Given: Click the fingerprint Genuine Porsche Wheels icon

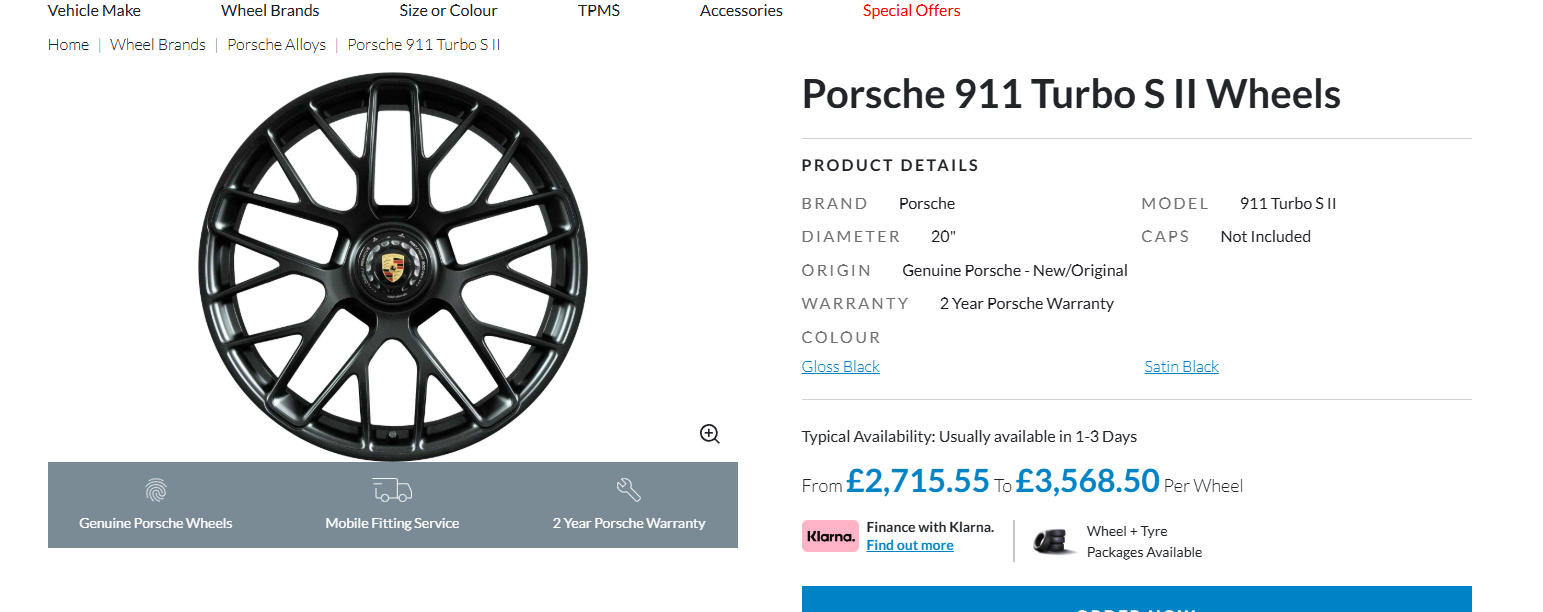Looking at the screenshot, I should tap(156, 490).
